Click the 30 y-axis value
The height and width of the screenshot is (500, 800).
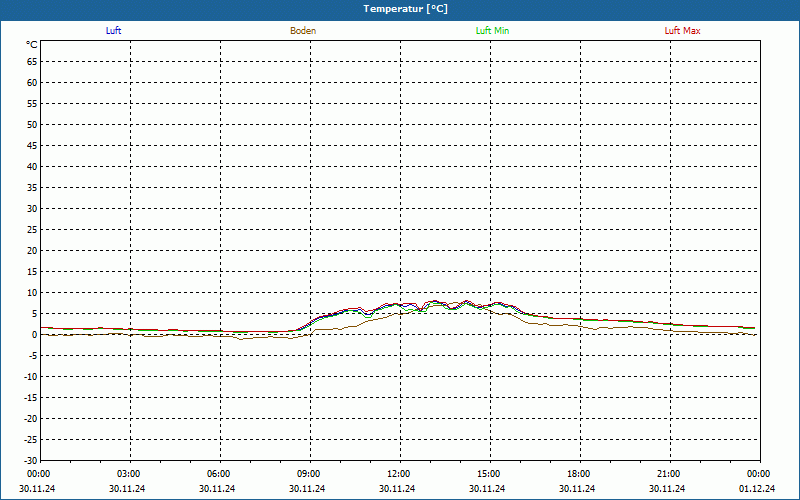pos(32,209)
